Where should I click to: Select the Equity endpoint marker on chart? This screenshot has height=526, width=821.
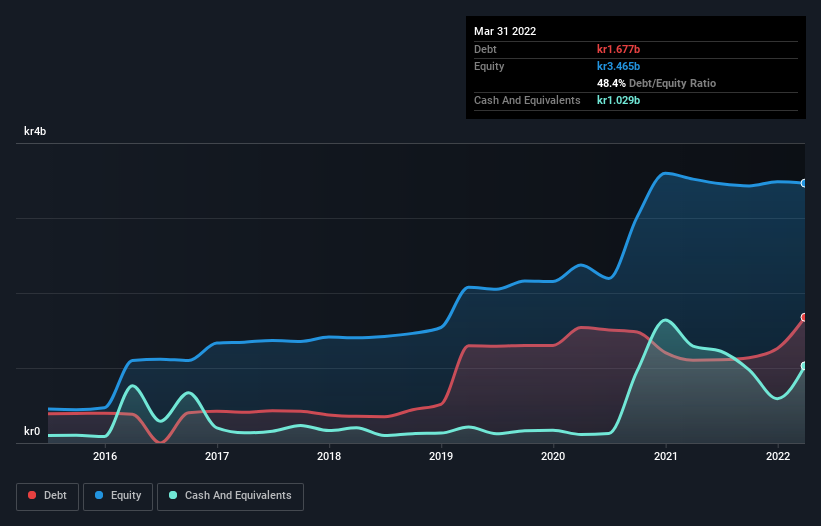[804, 183]
